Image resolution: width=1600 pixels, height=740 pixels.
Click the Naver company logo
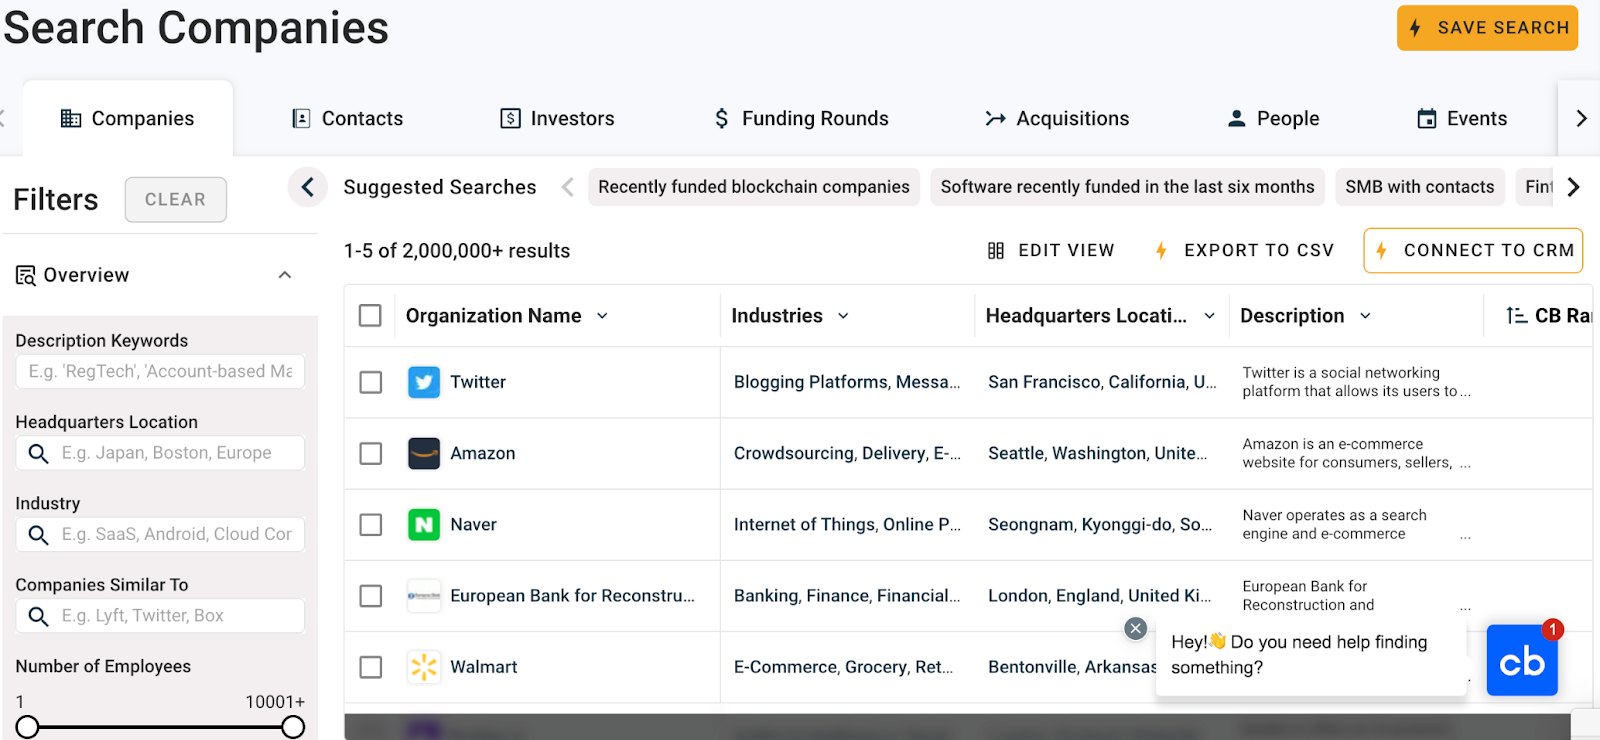point(424,524)
